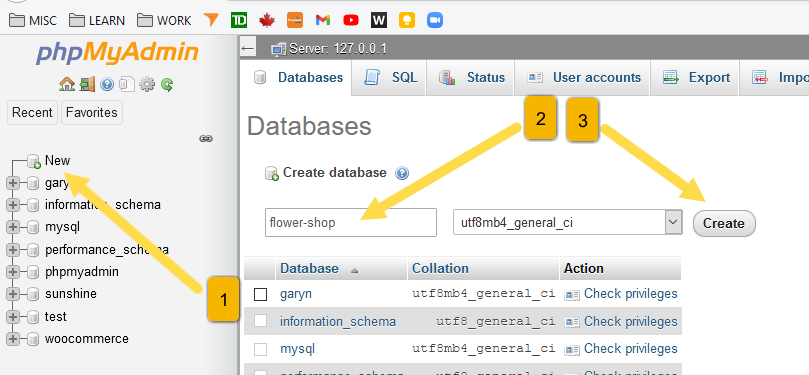Viewport: 809px width, 375px height.
Task: Open the Zoom camera bookmark icon
Action: pos(435,20)
